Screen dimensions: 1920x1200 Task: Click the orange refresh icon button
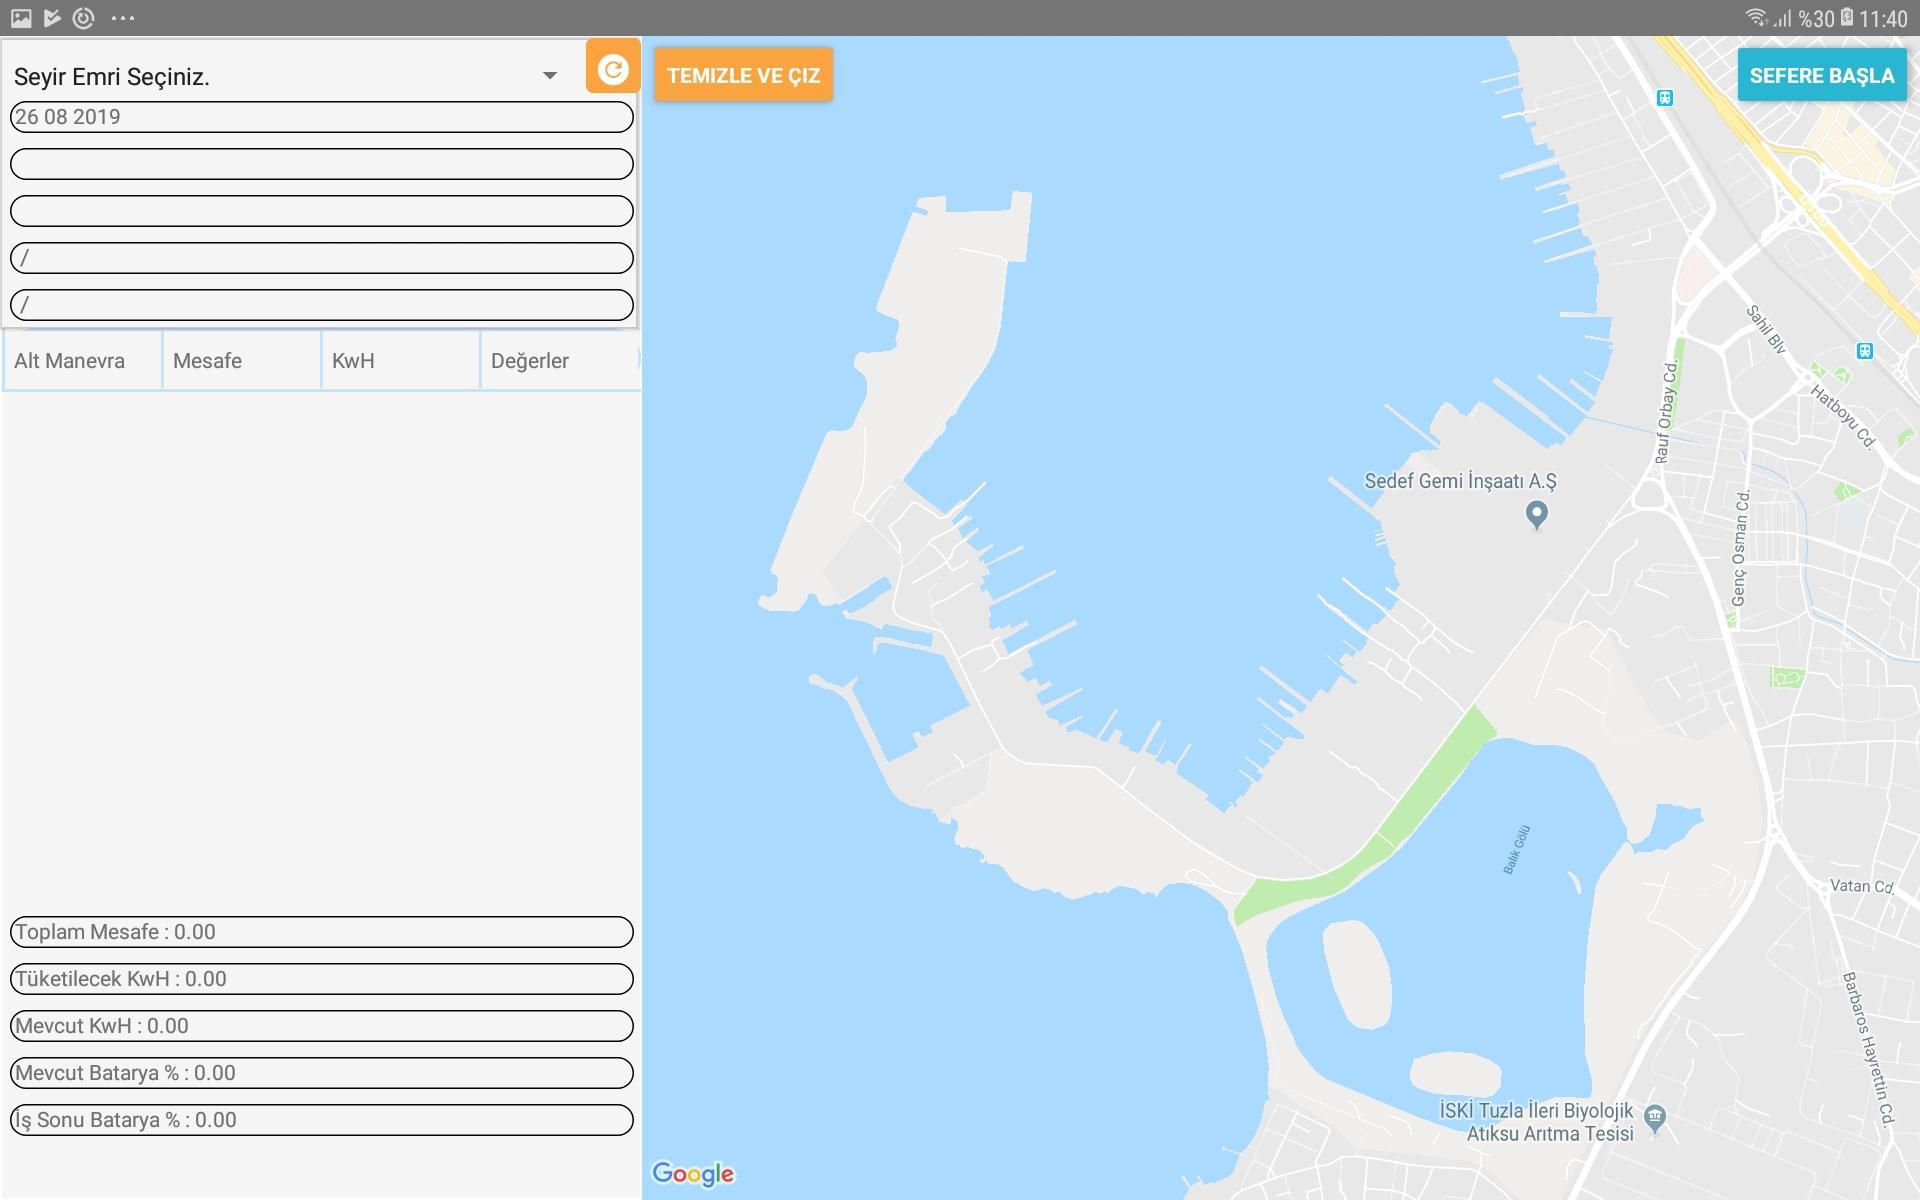click(613, 67)
